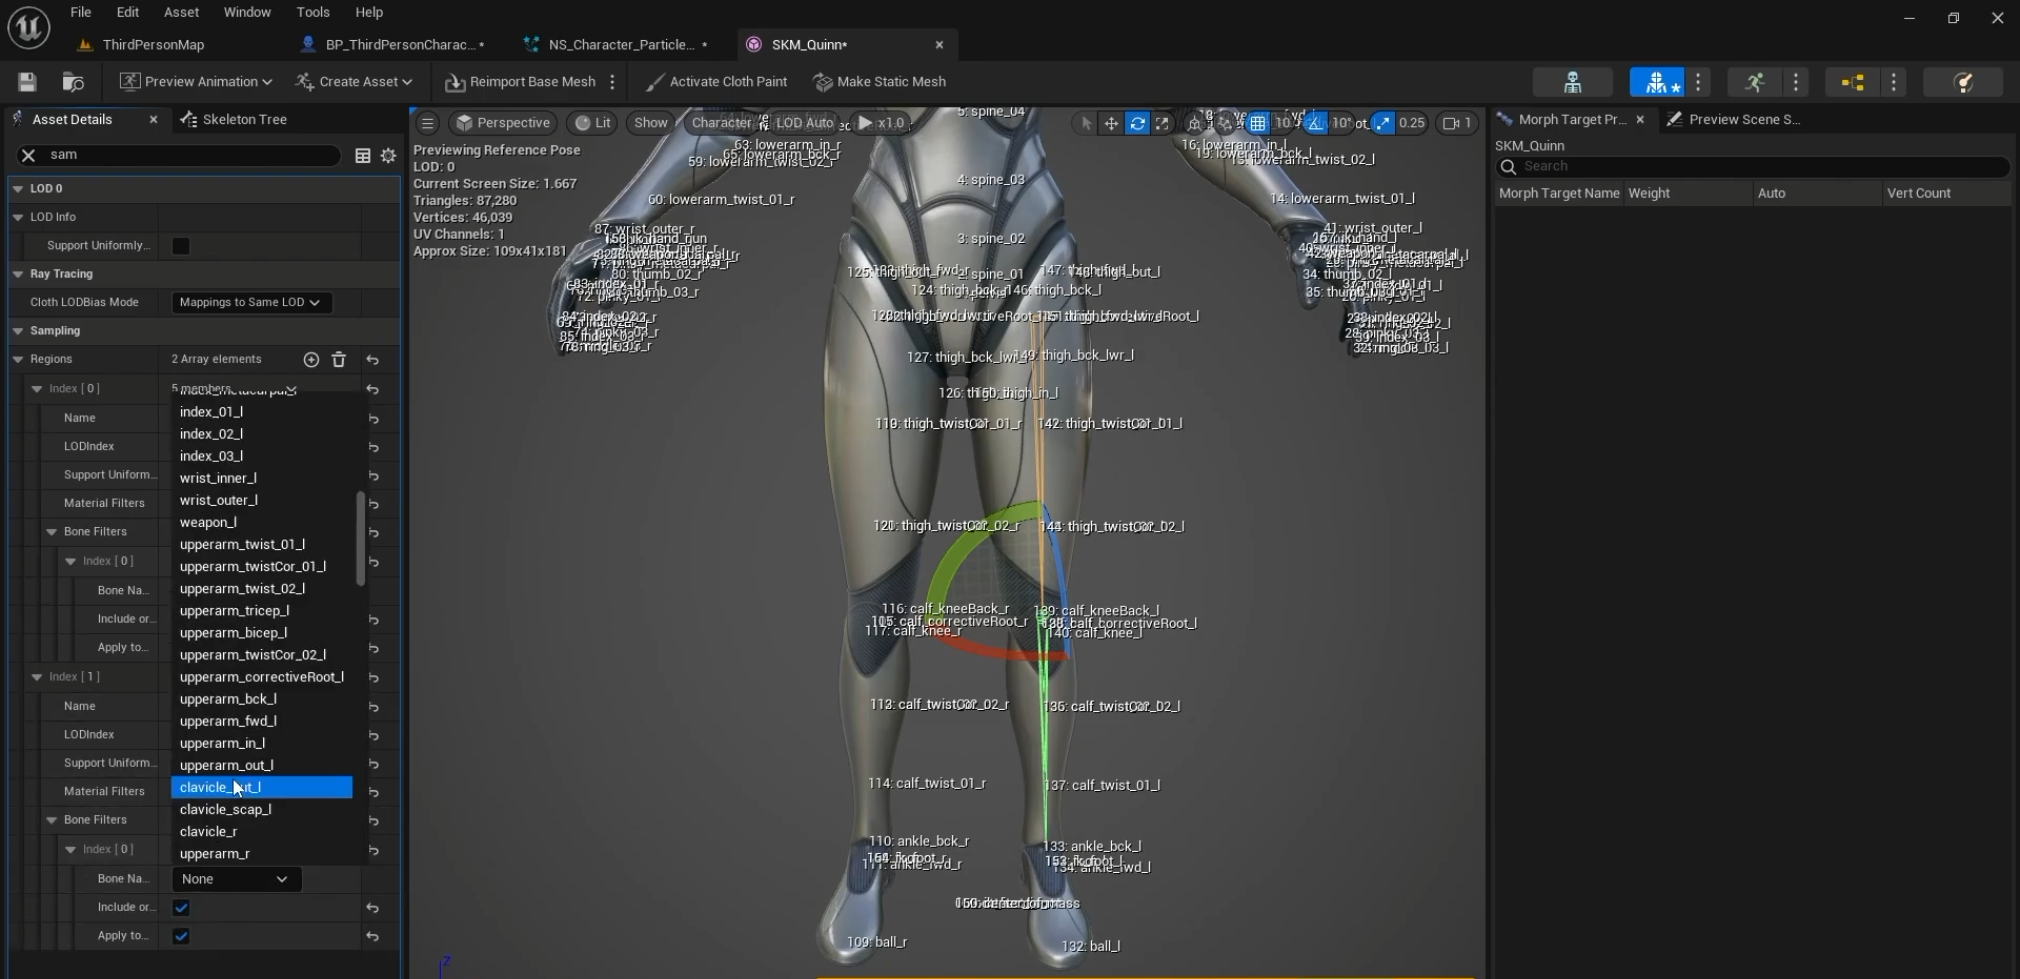Open Asset Details settings gear
This screenshot has height=979, width=2020.
pos(388,155)
